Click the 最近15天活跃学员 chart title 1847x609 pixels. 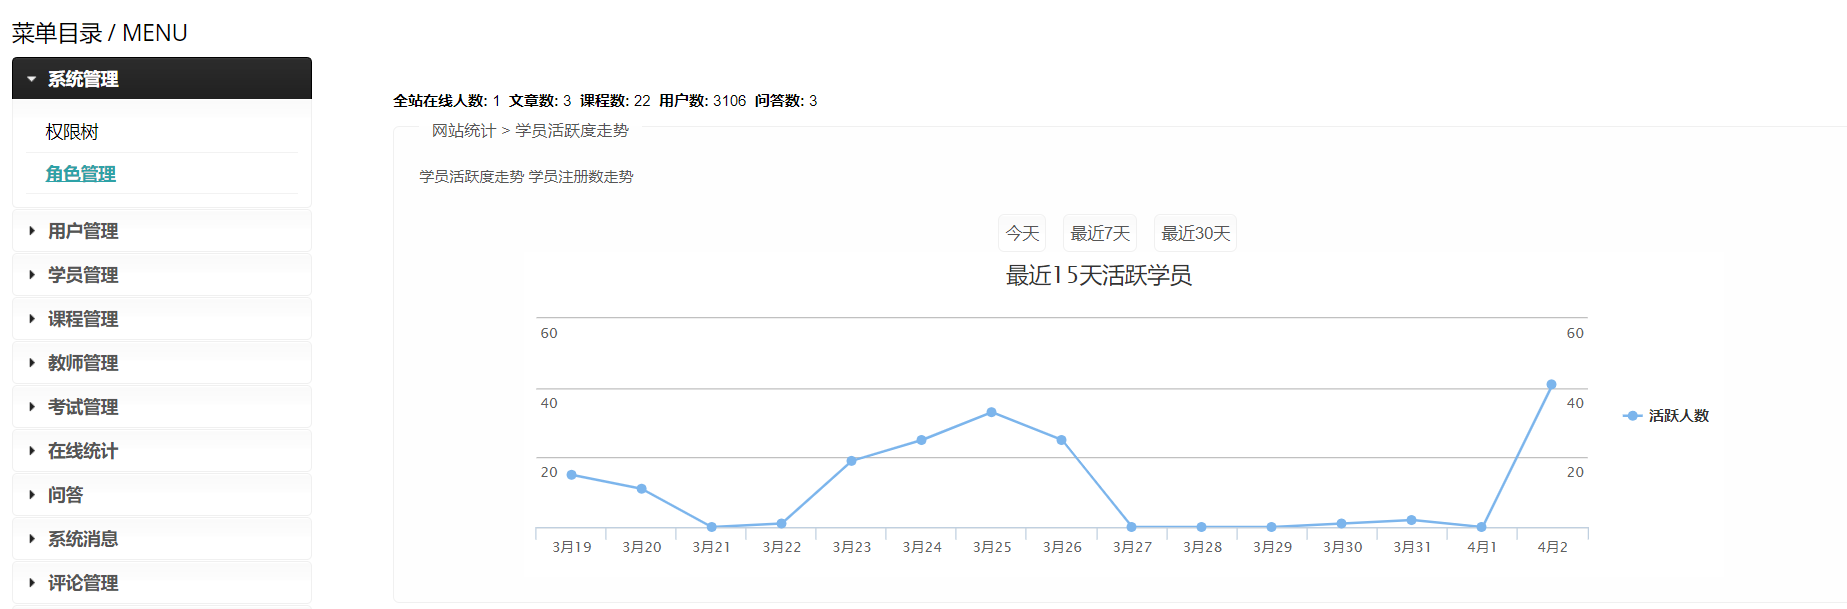(x=1098, y=276)
